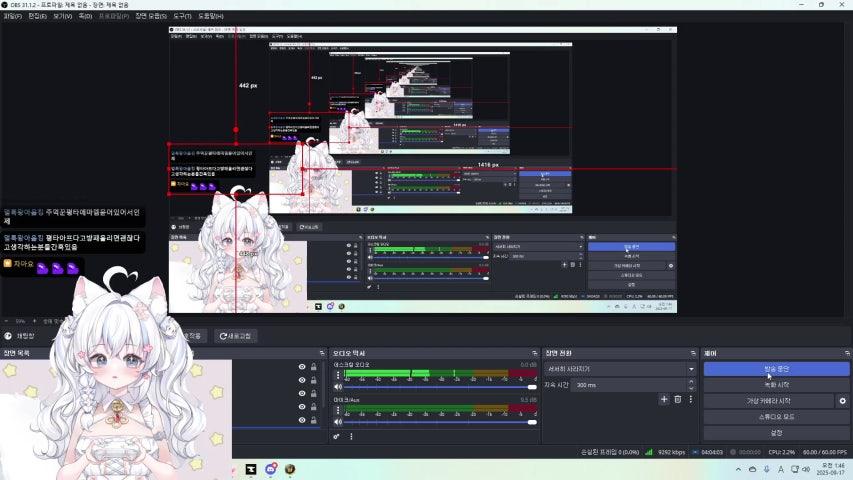The image size is (853, 480).
Task: Adjust the desktop audio volume slider
Action: point(440,387)
